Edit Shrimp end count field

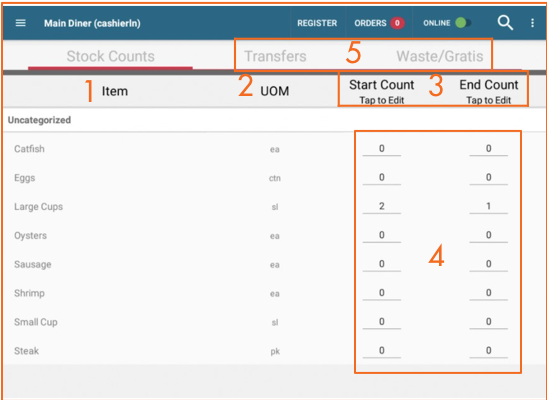488,293
